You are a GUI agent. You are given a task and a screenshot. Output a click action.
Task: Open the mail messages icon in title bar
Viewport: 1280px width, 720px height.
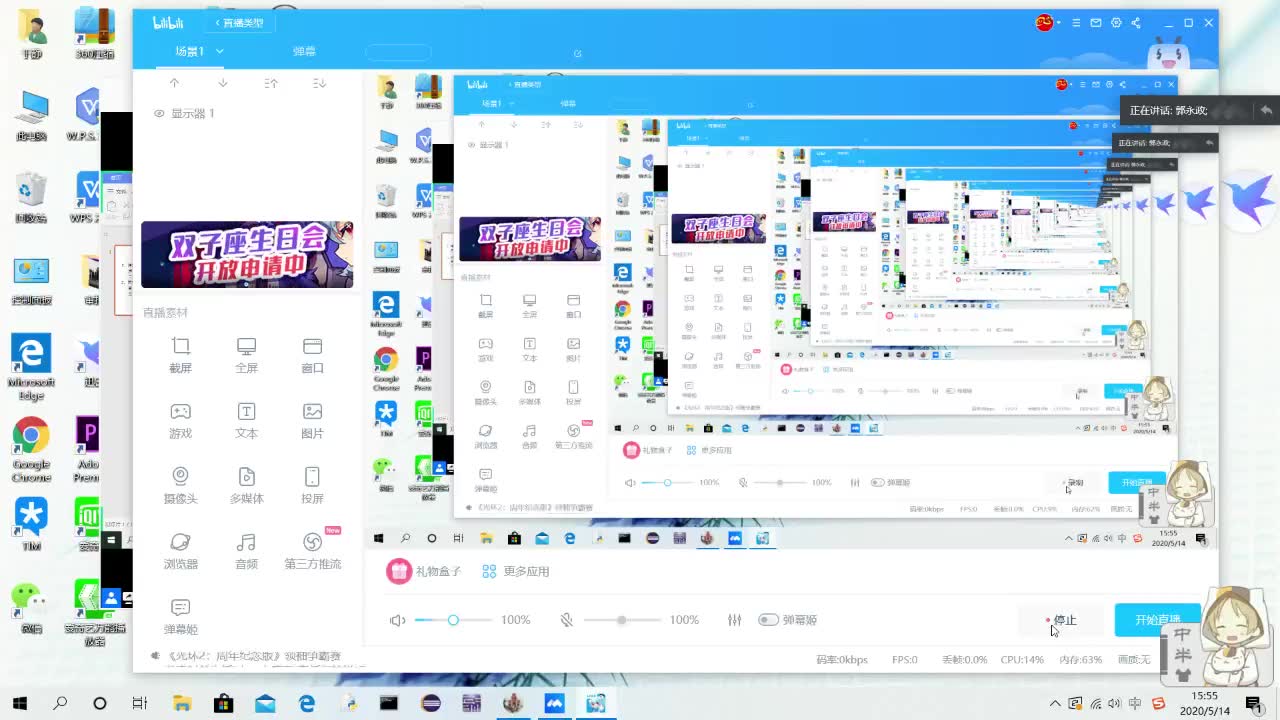[1096, 23]
